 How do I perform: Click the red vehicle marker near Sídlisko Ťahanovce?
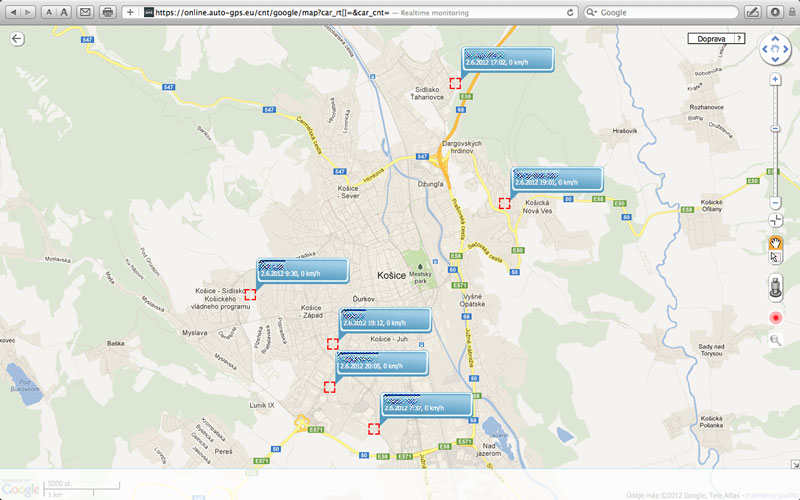point(455,83)
